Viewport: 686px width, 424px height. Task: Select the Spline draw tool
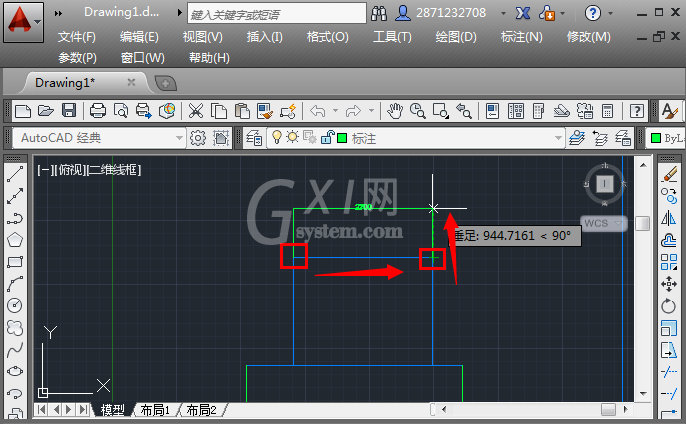(15, 349)
